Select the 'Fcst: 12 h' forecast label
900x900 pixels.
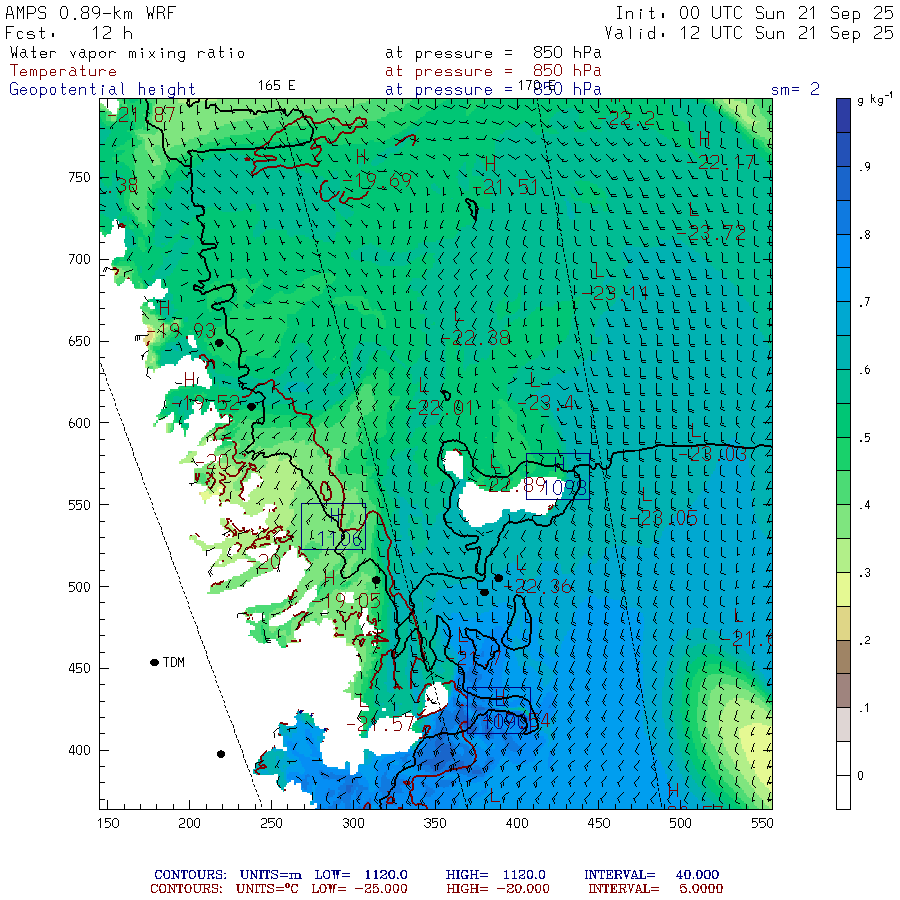(x=69, y=33)
